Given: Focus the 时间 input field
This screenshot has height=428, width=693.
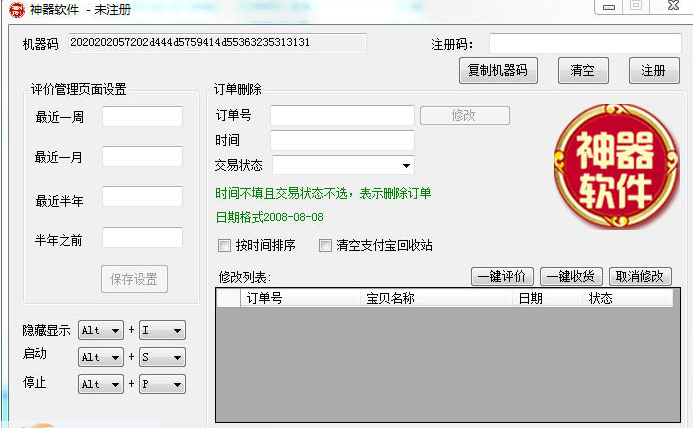Looking at the screenshot, I should pyautogui.click(x=343, y=141).
